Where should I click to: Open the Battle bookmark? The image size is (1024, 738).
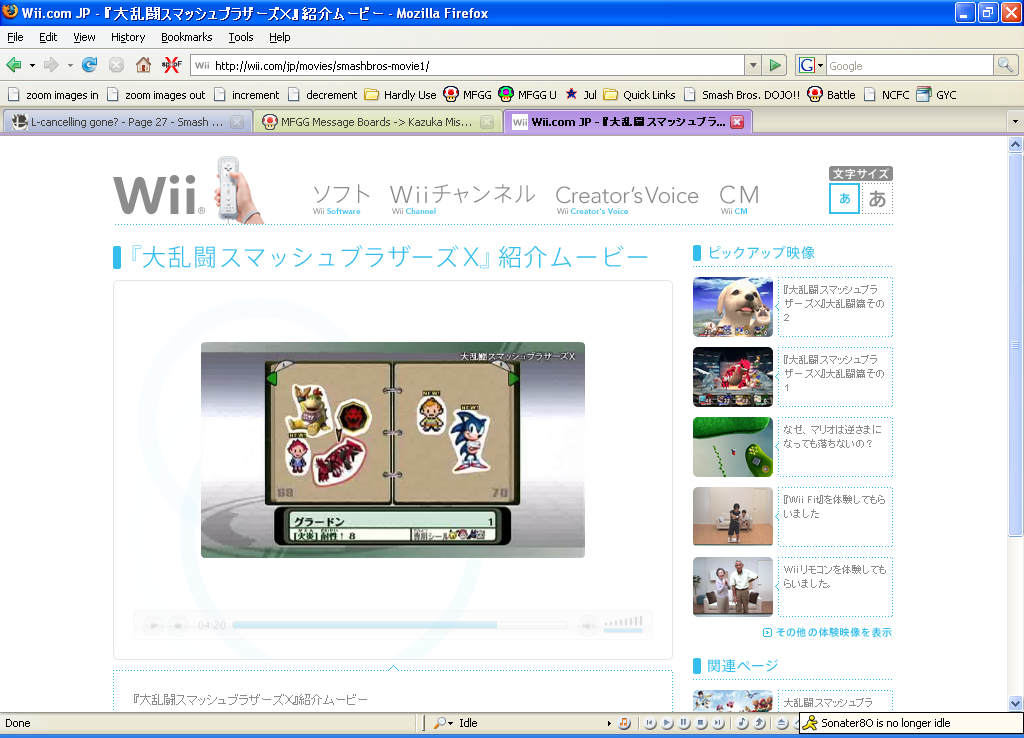[x=831, y=95]
